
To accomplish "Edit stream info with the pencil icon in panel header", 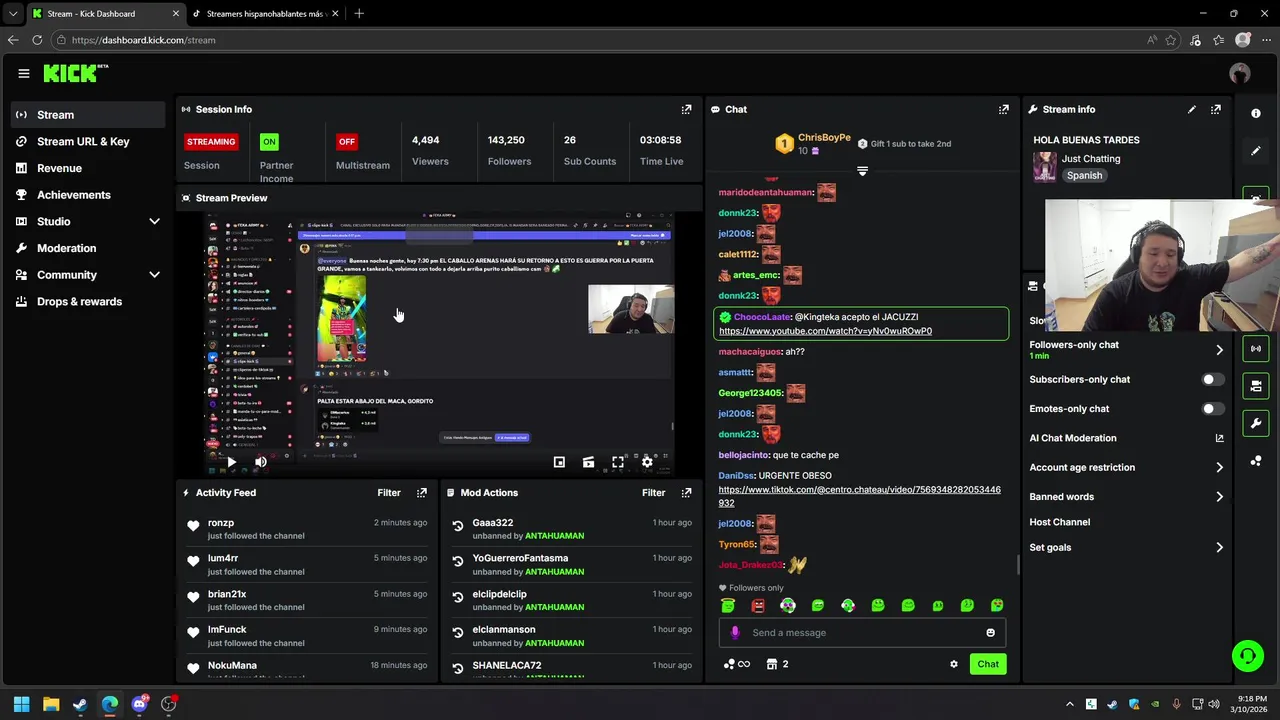I will pyautogui.click(x=1192, y=109).
